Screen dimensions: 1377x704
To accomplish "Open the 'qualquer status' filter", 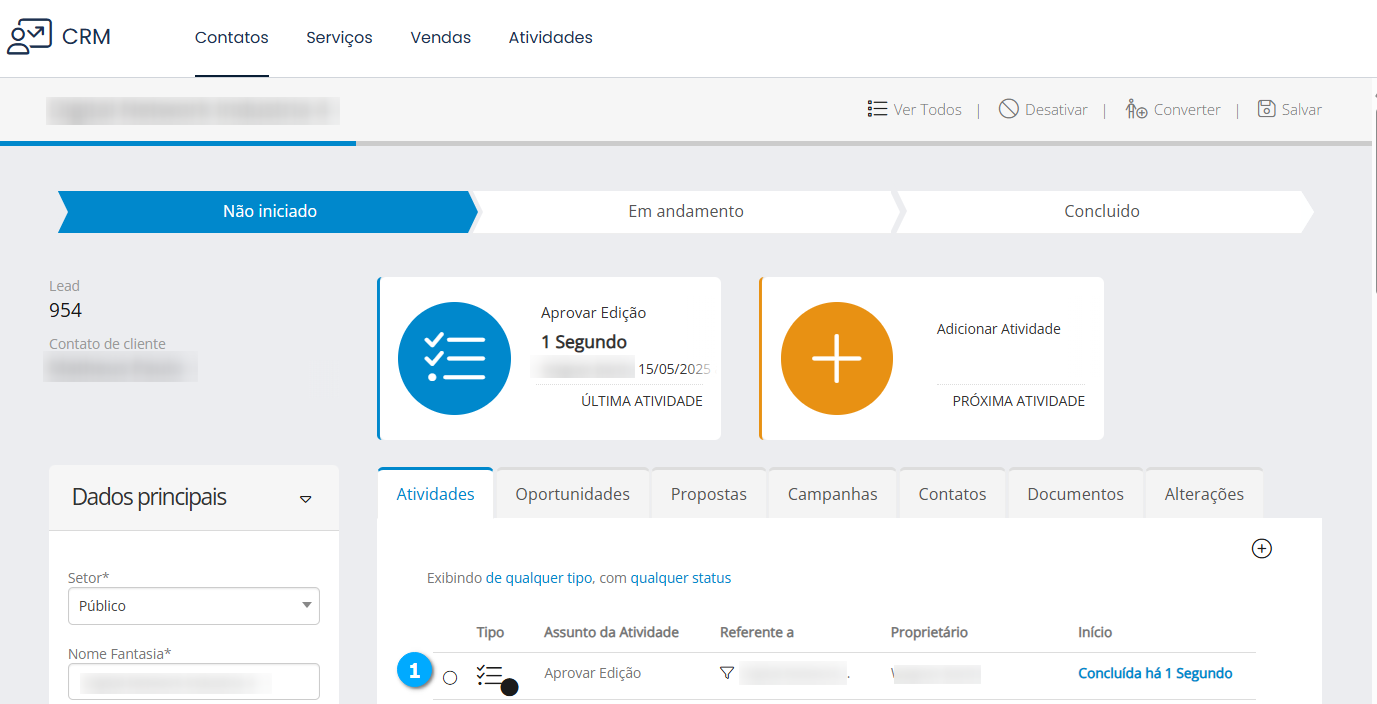I will (680, 578).
